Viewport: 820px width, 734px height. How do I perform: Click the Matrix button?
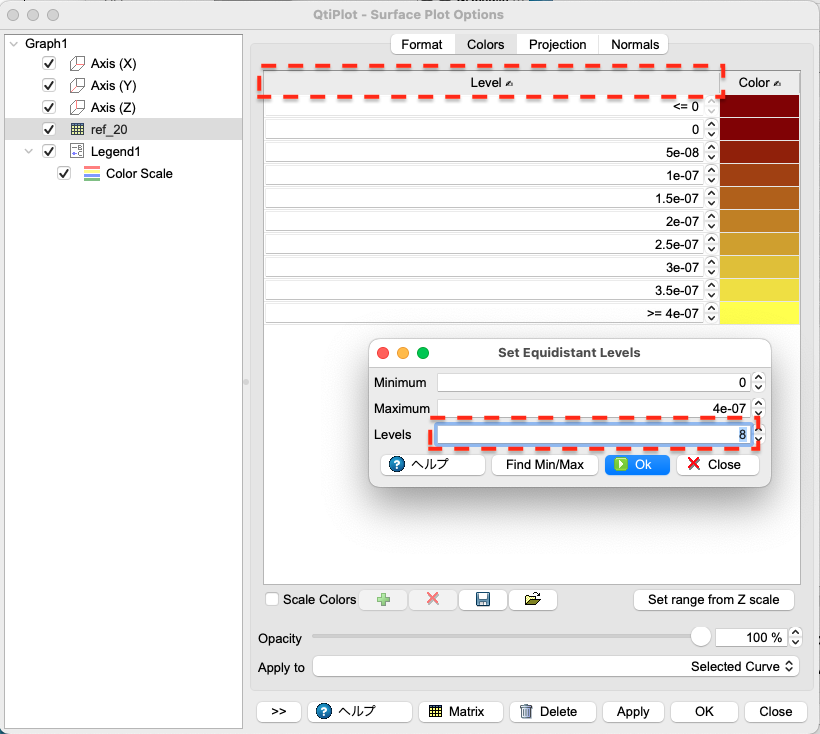[x=460, y=712]
